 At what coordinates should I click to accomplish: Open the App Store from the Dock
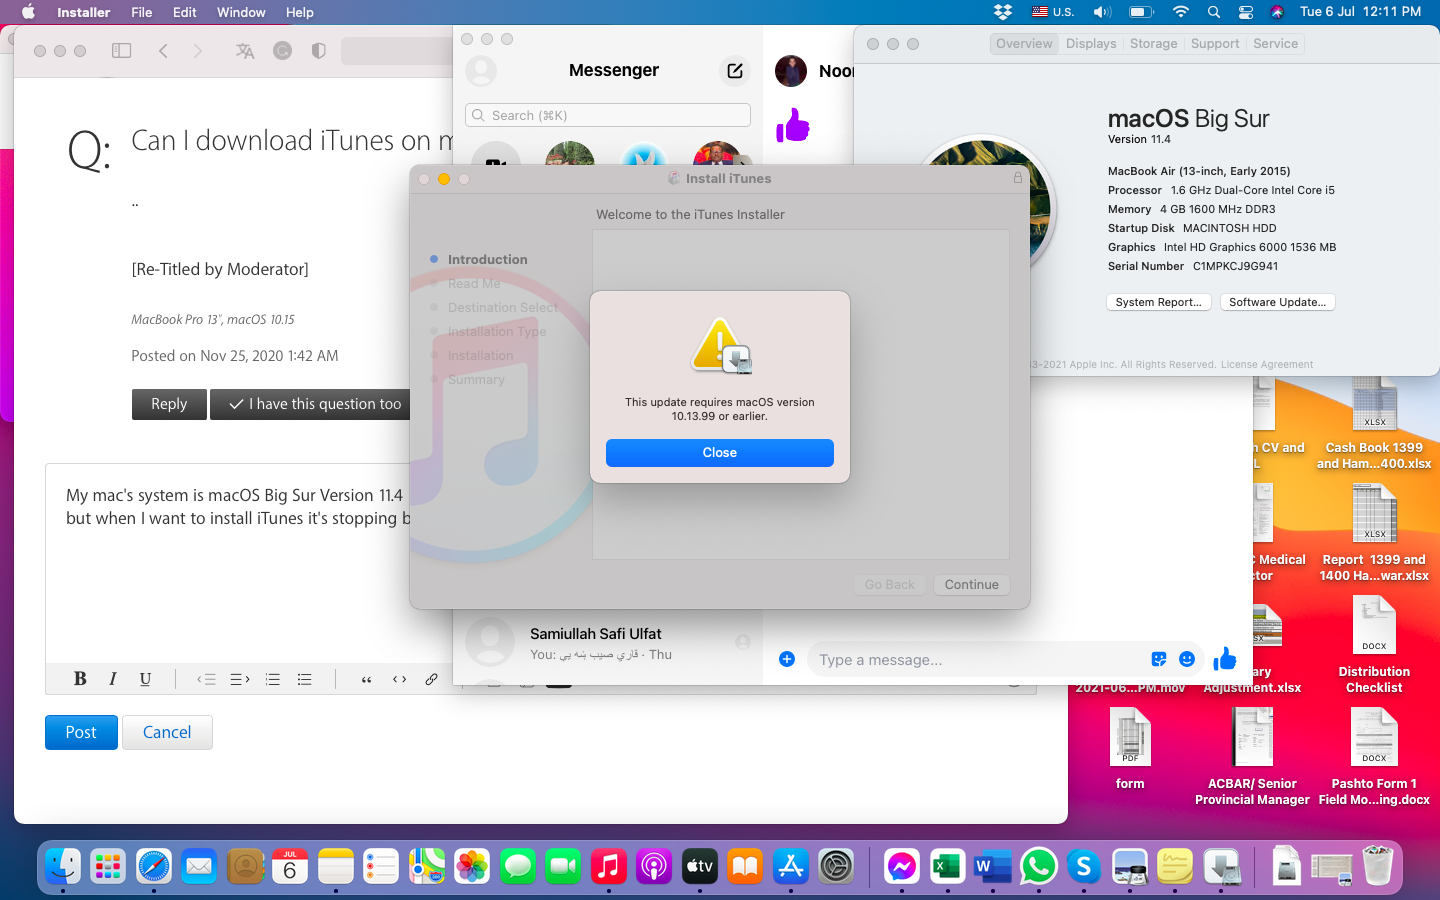(791, 866)
